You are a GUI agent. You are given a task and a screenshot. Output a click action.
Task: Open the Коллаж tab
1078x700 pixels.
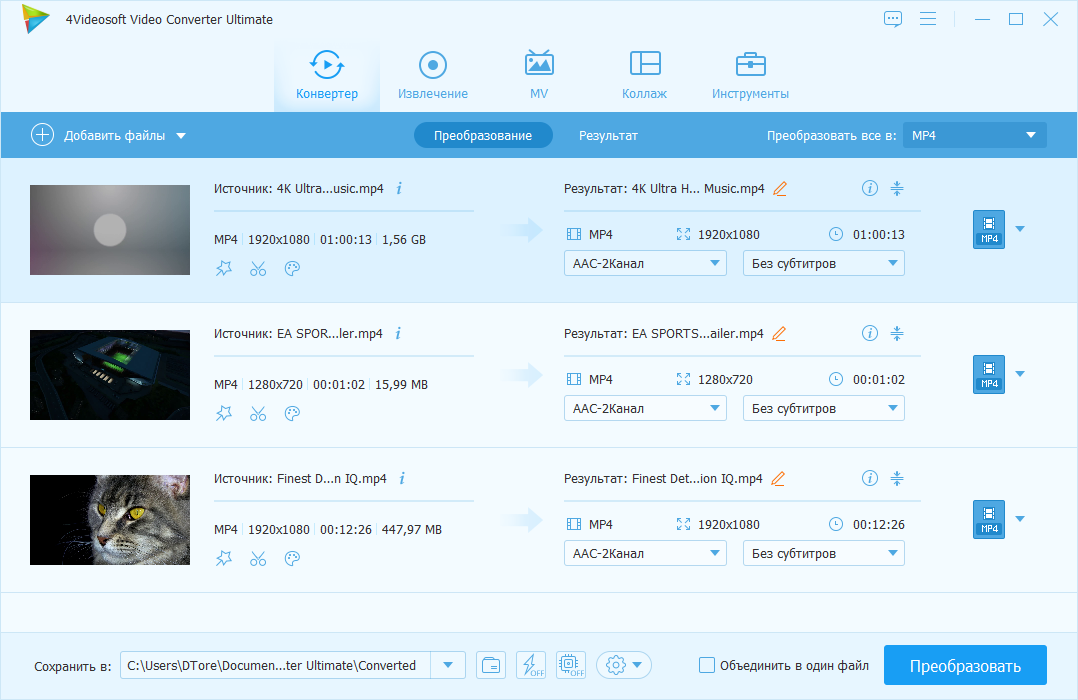point(645,76)
